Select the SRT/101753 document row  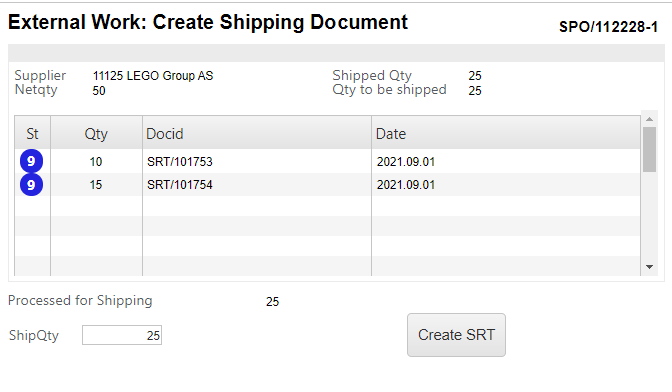coord(327,162)
